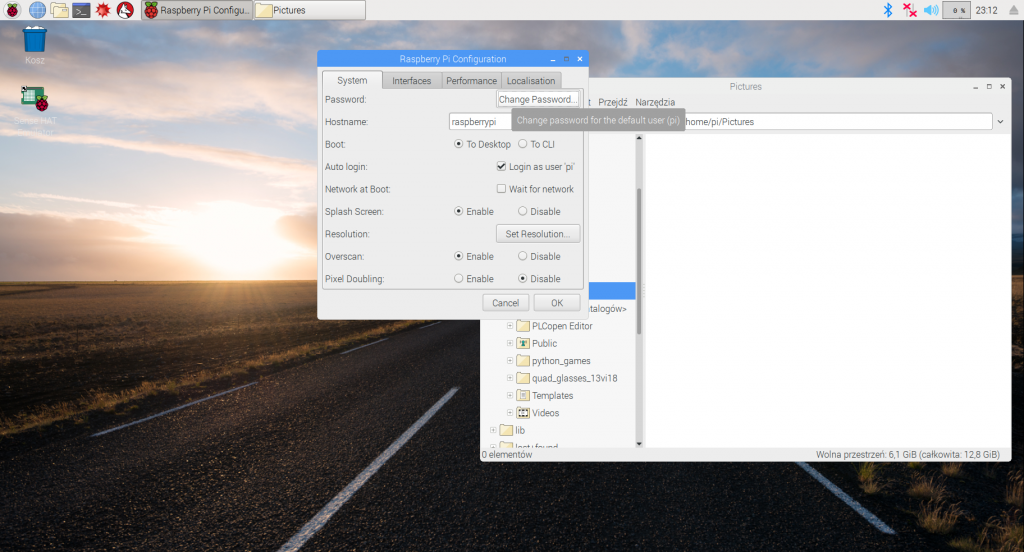1024x552 pixels.
Task: Enable the Wait for network checkbox
Action: click(x=502, y=189)
